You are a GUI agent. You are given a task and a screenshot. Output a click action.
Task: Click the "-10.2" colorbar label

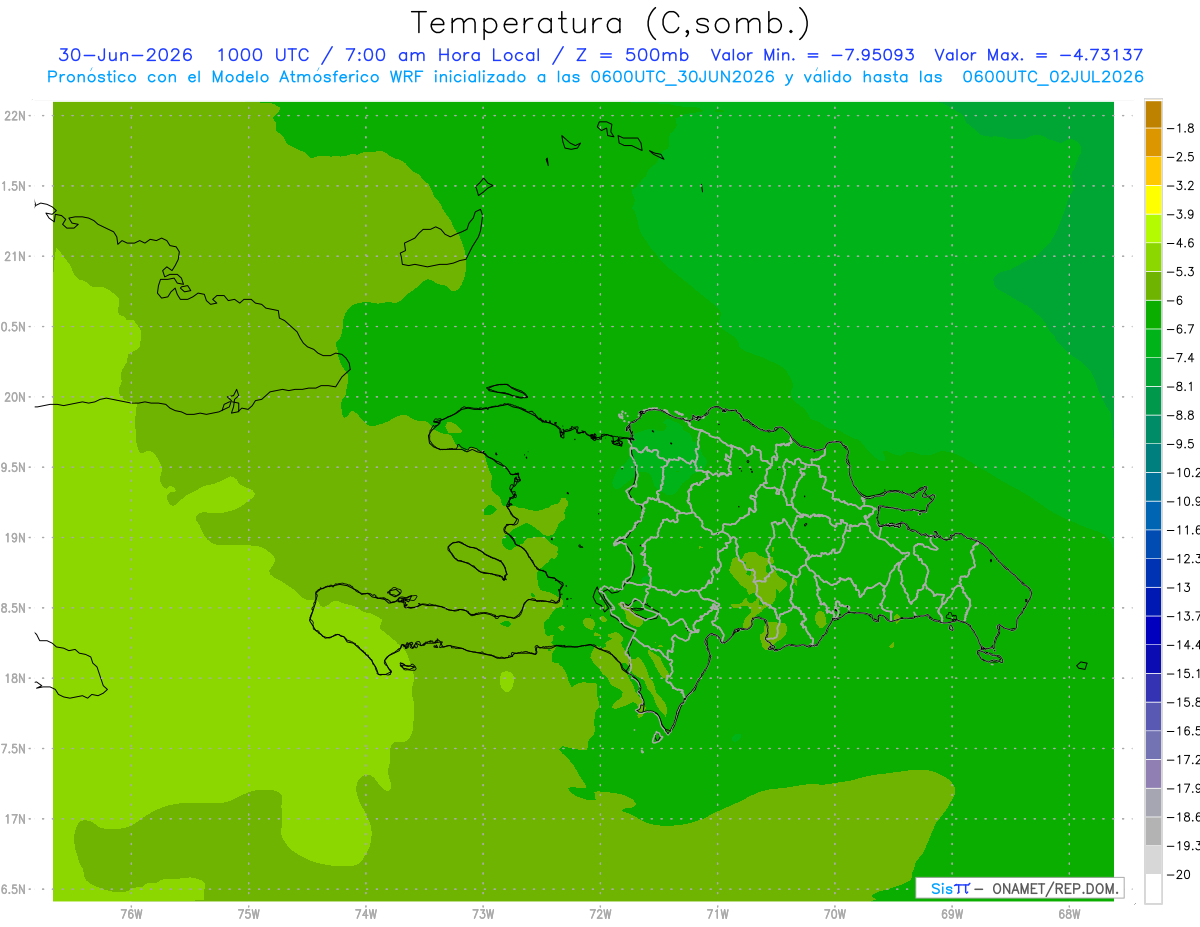[x=1183, y=472]
